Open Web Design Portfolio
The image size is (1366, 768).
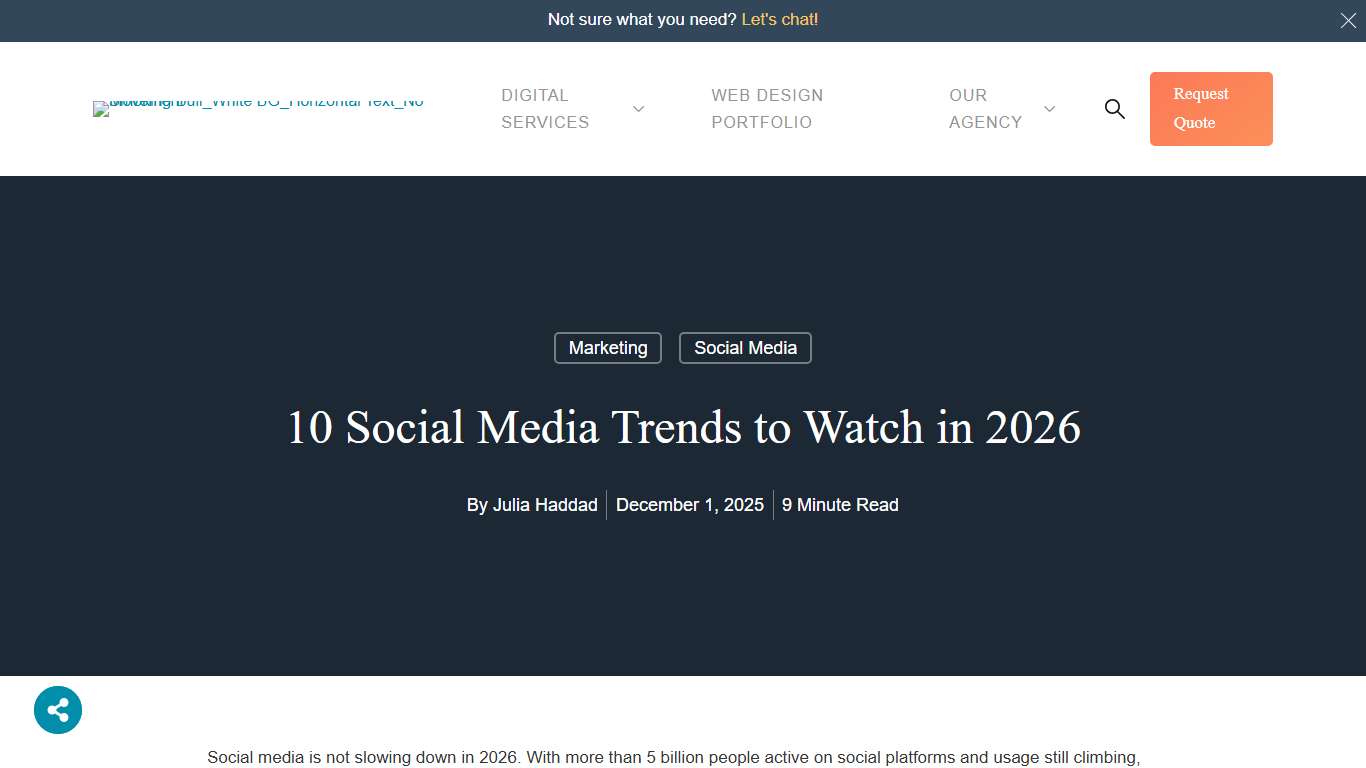pyautogui.click(x=767, y=109)
